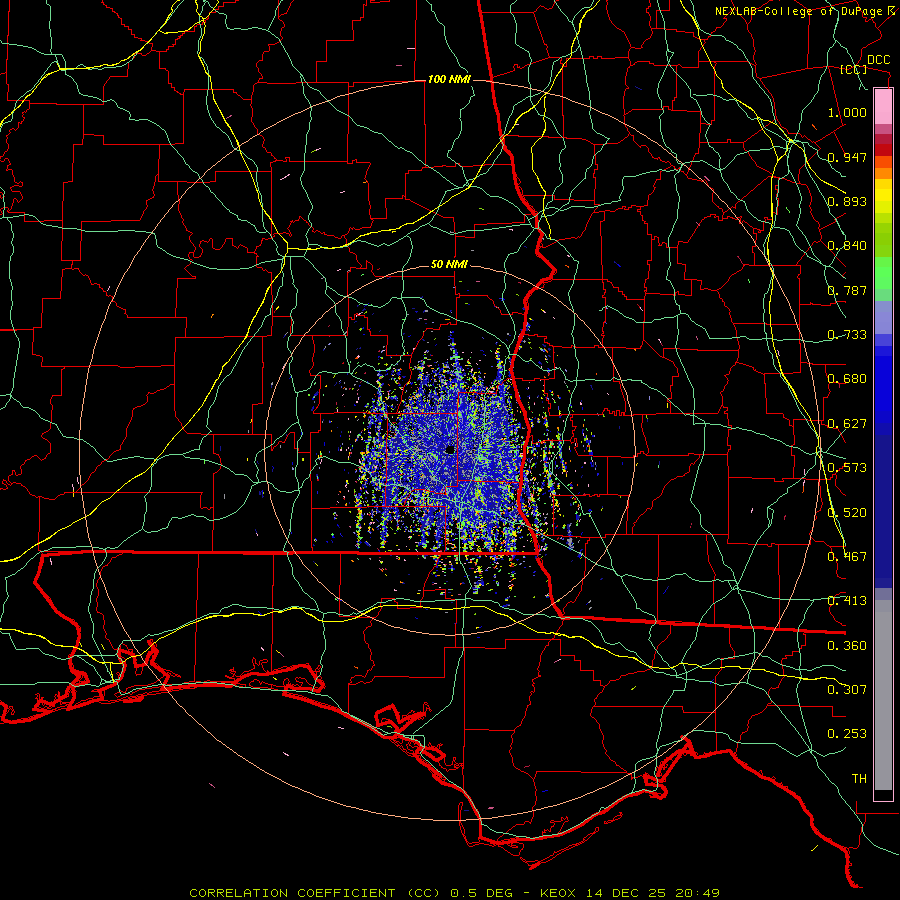Click the 0.413 scale value
Viewport: 900px width, 900px height.
pos(847,601)
